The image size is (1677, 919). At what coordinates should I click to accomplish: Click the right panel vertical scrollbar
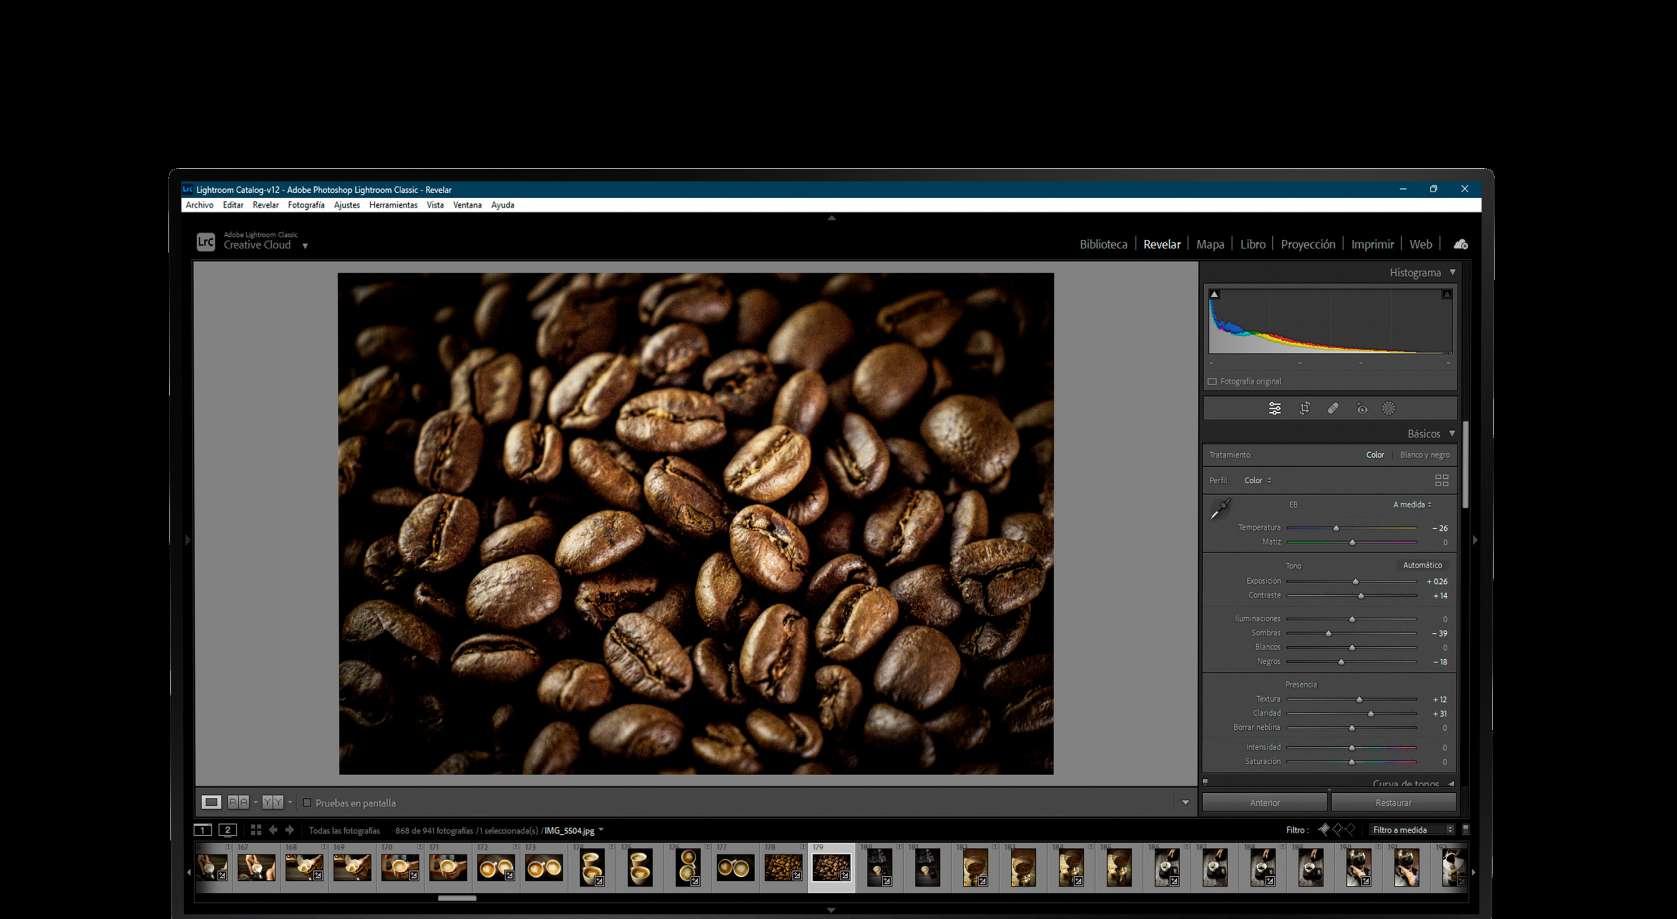click(1466, 465)
